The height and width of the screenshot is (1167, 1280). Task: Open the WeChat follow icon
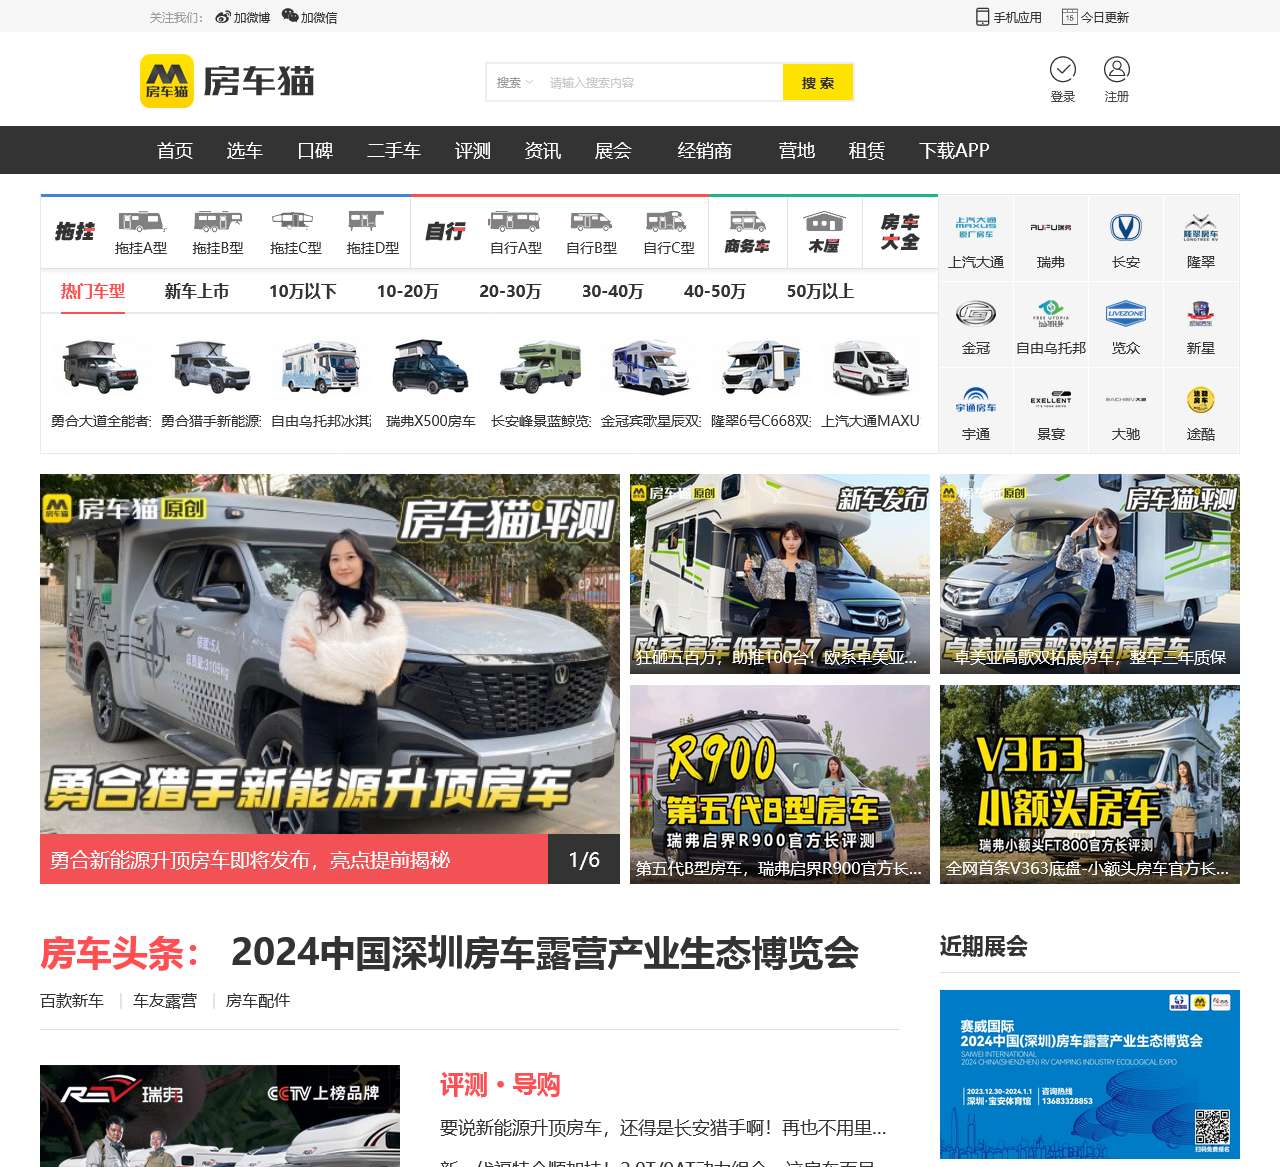(290, 16)
